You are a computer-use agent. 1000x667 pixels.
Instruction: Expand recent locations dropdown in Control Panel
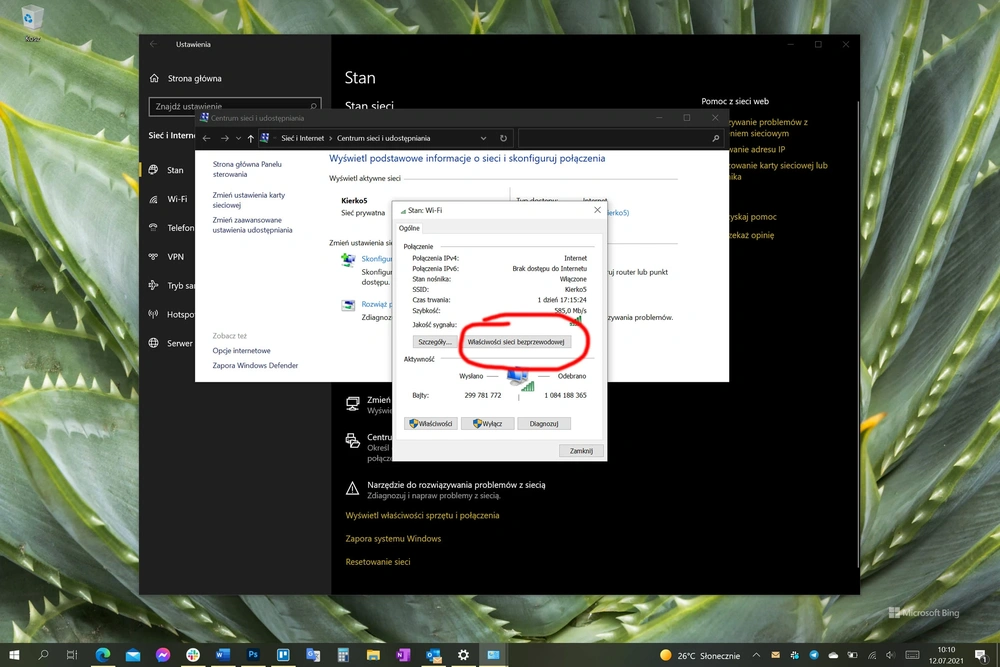click(239, 138)
